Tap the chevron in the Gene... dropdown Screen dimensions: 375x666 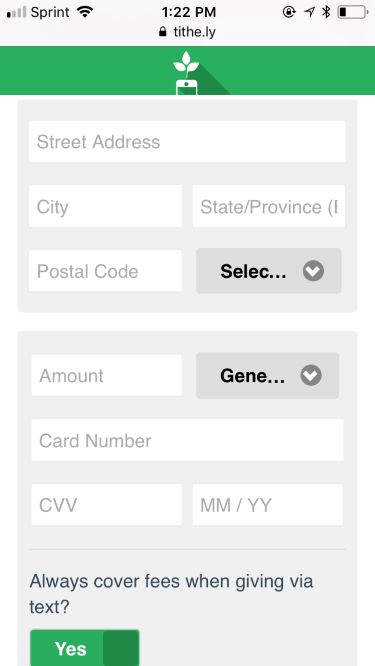(x=311, y=375)
